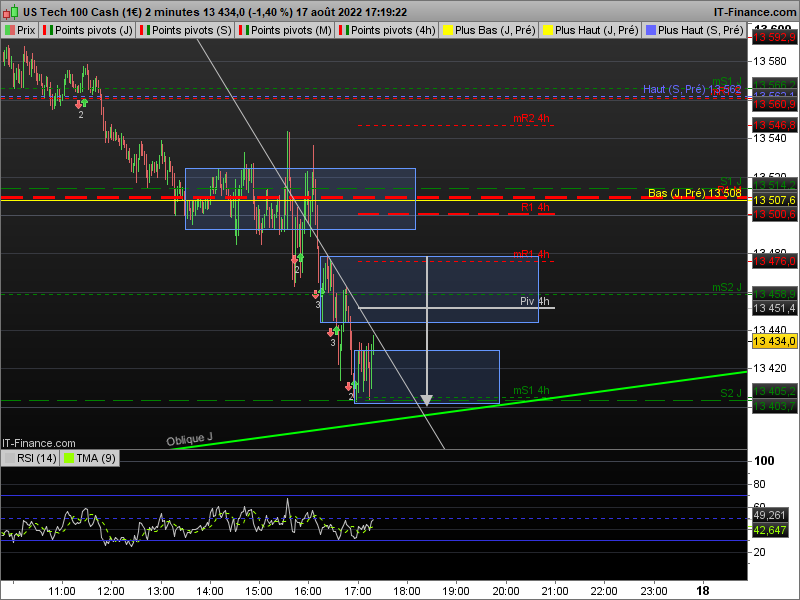Click the white downward arrowhead drawing
Viewport: 800px width, 600px height.
tap(427, 400)
